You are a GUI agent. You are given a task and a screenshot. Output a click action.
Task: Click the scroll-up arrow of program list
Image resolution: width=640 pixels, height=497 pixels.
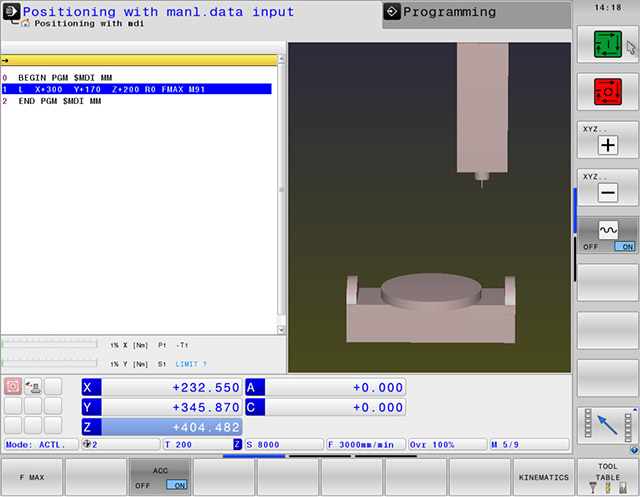[281, 59]
